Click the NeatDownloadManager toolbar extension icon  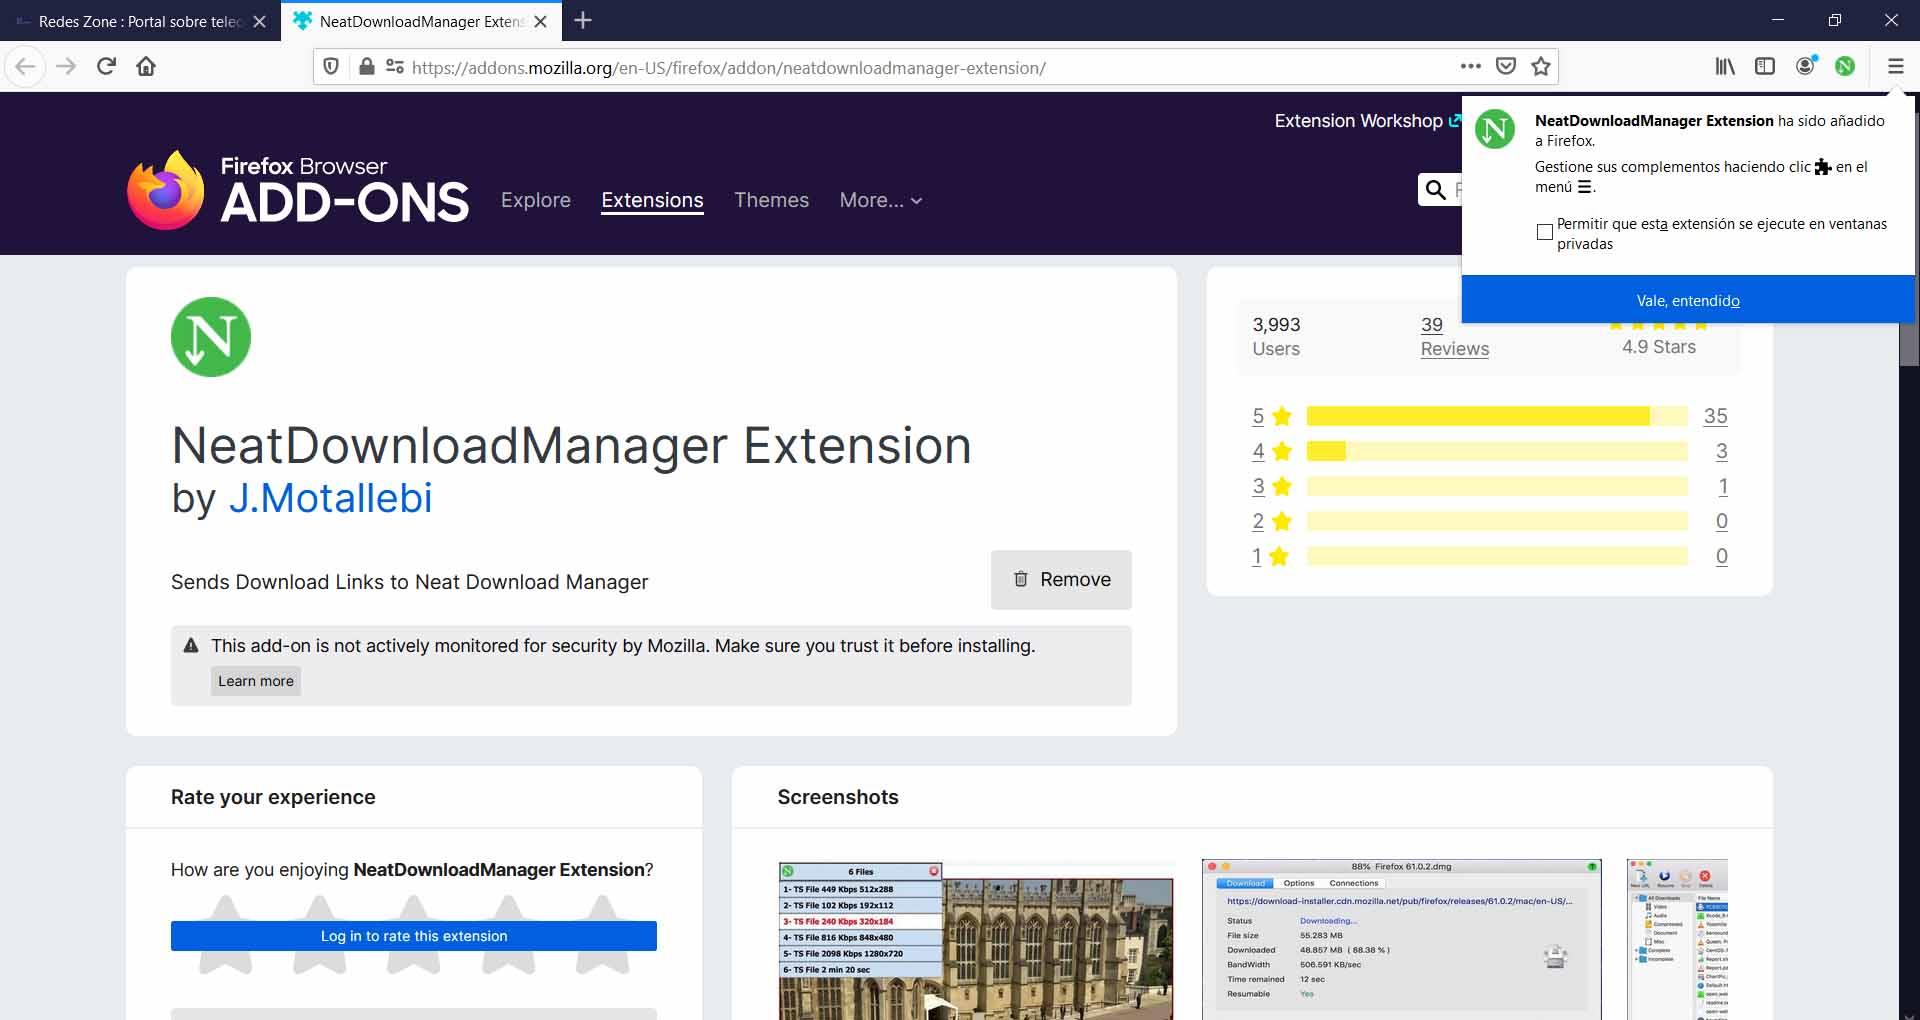pos(1845,67)
